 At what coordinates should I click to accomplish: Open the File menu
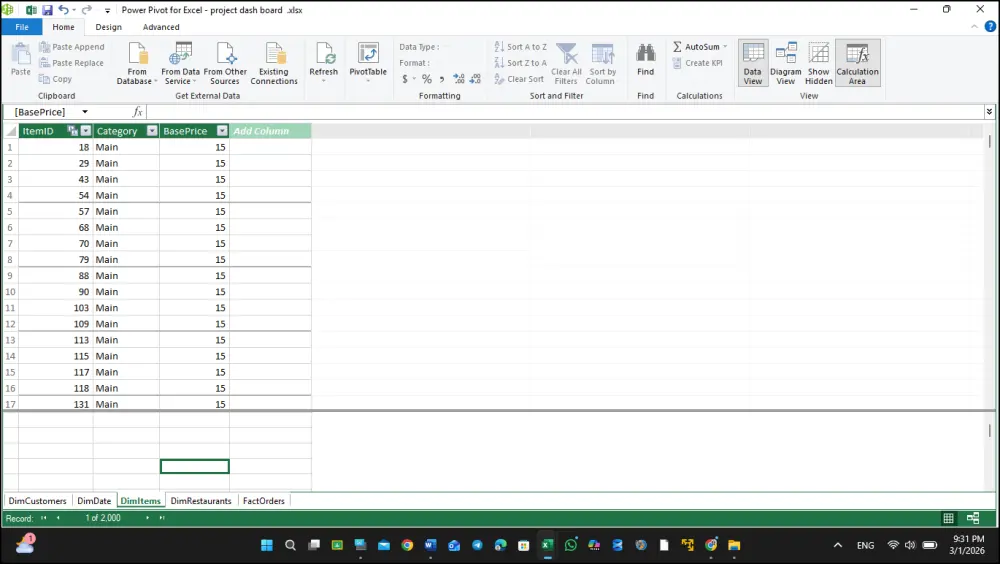pyautogui.click(x=22, y=27)
